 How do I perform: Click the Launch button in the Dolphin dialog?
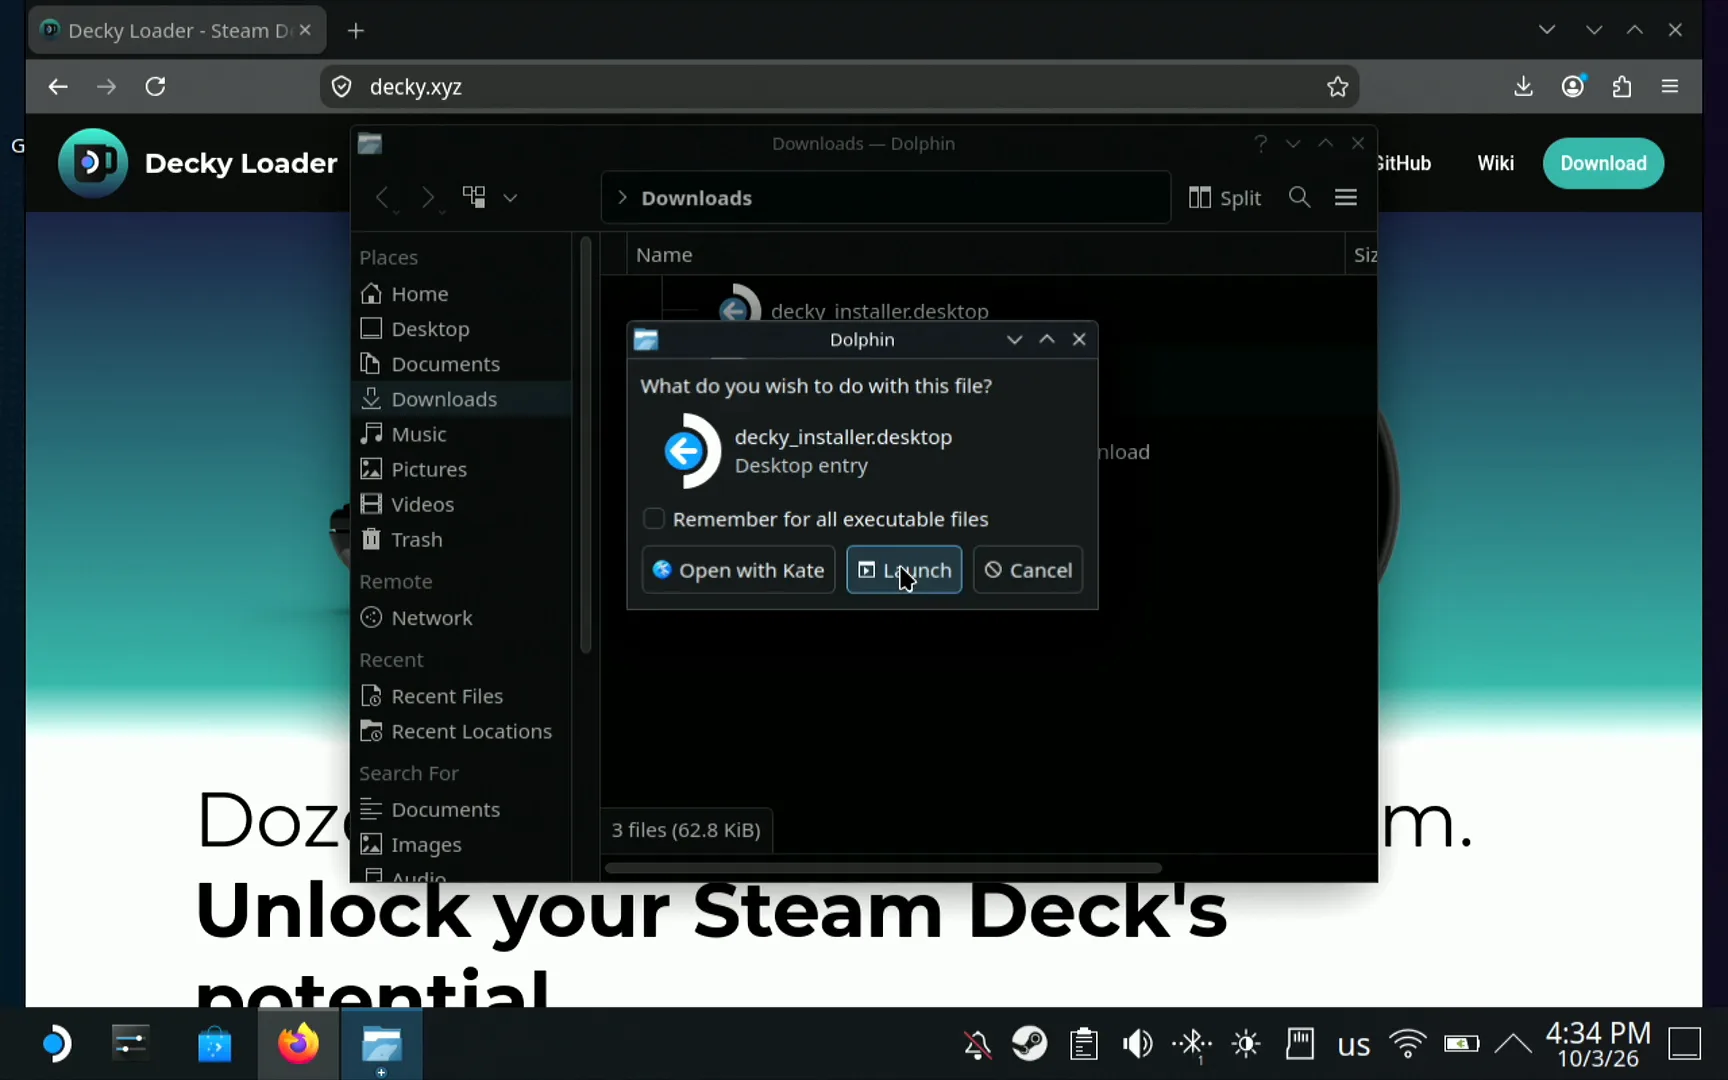(x=904, y=570)
